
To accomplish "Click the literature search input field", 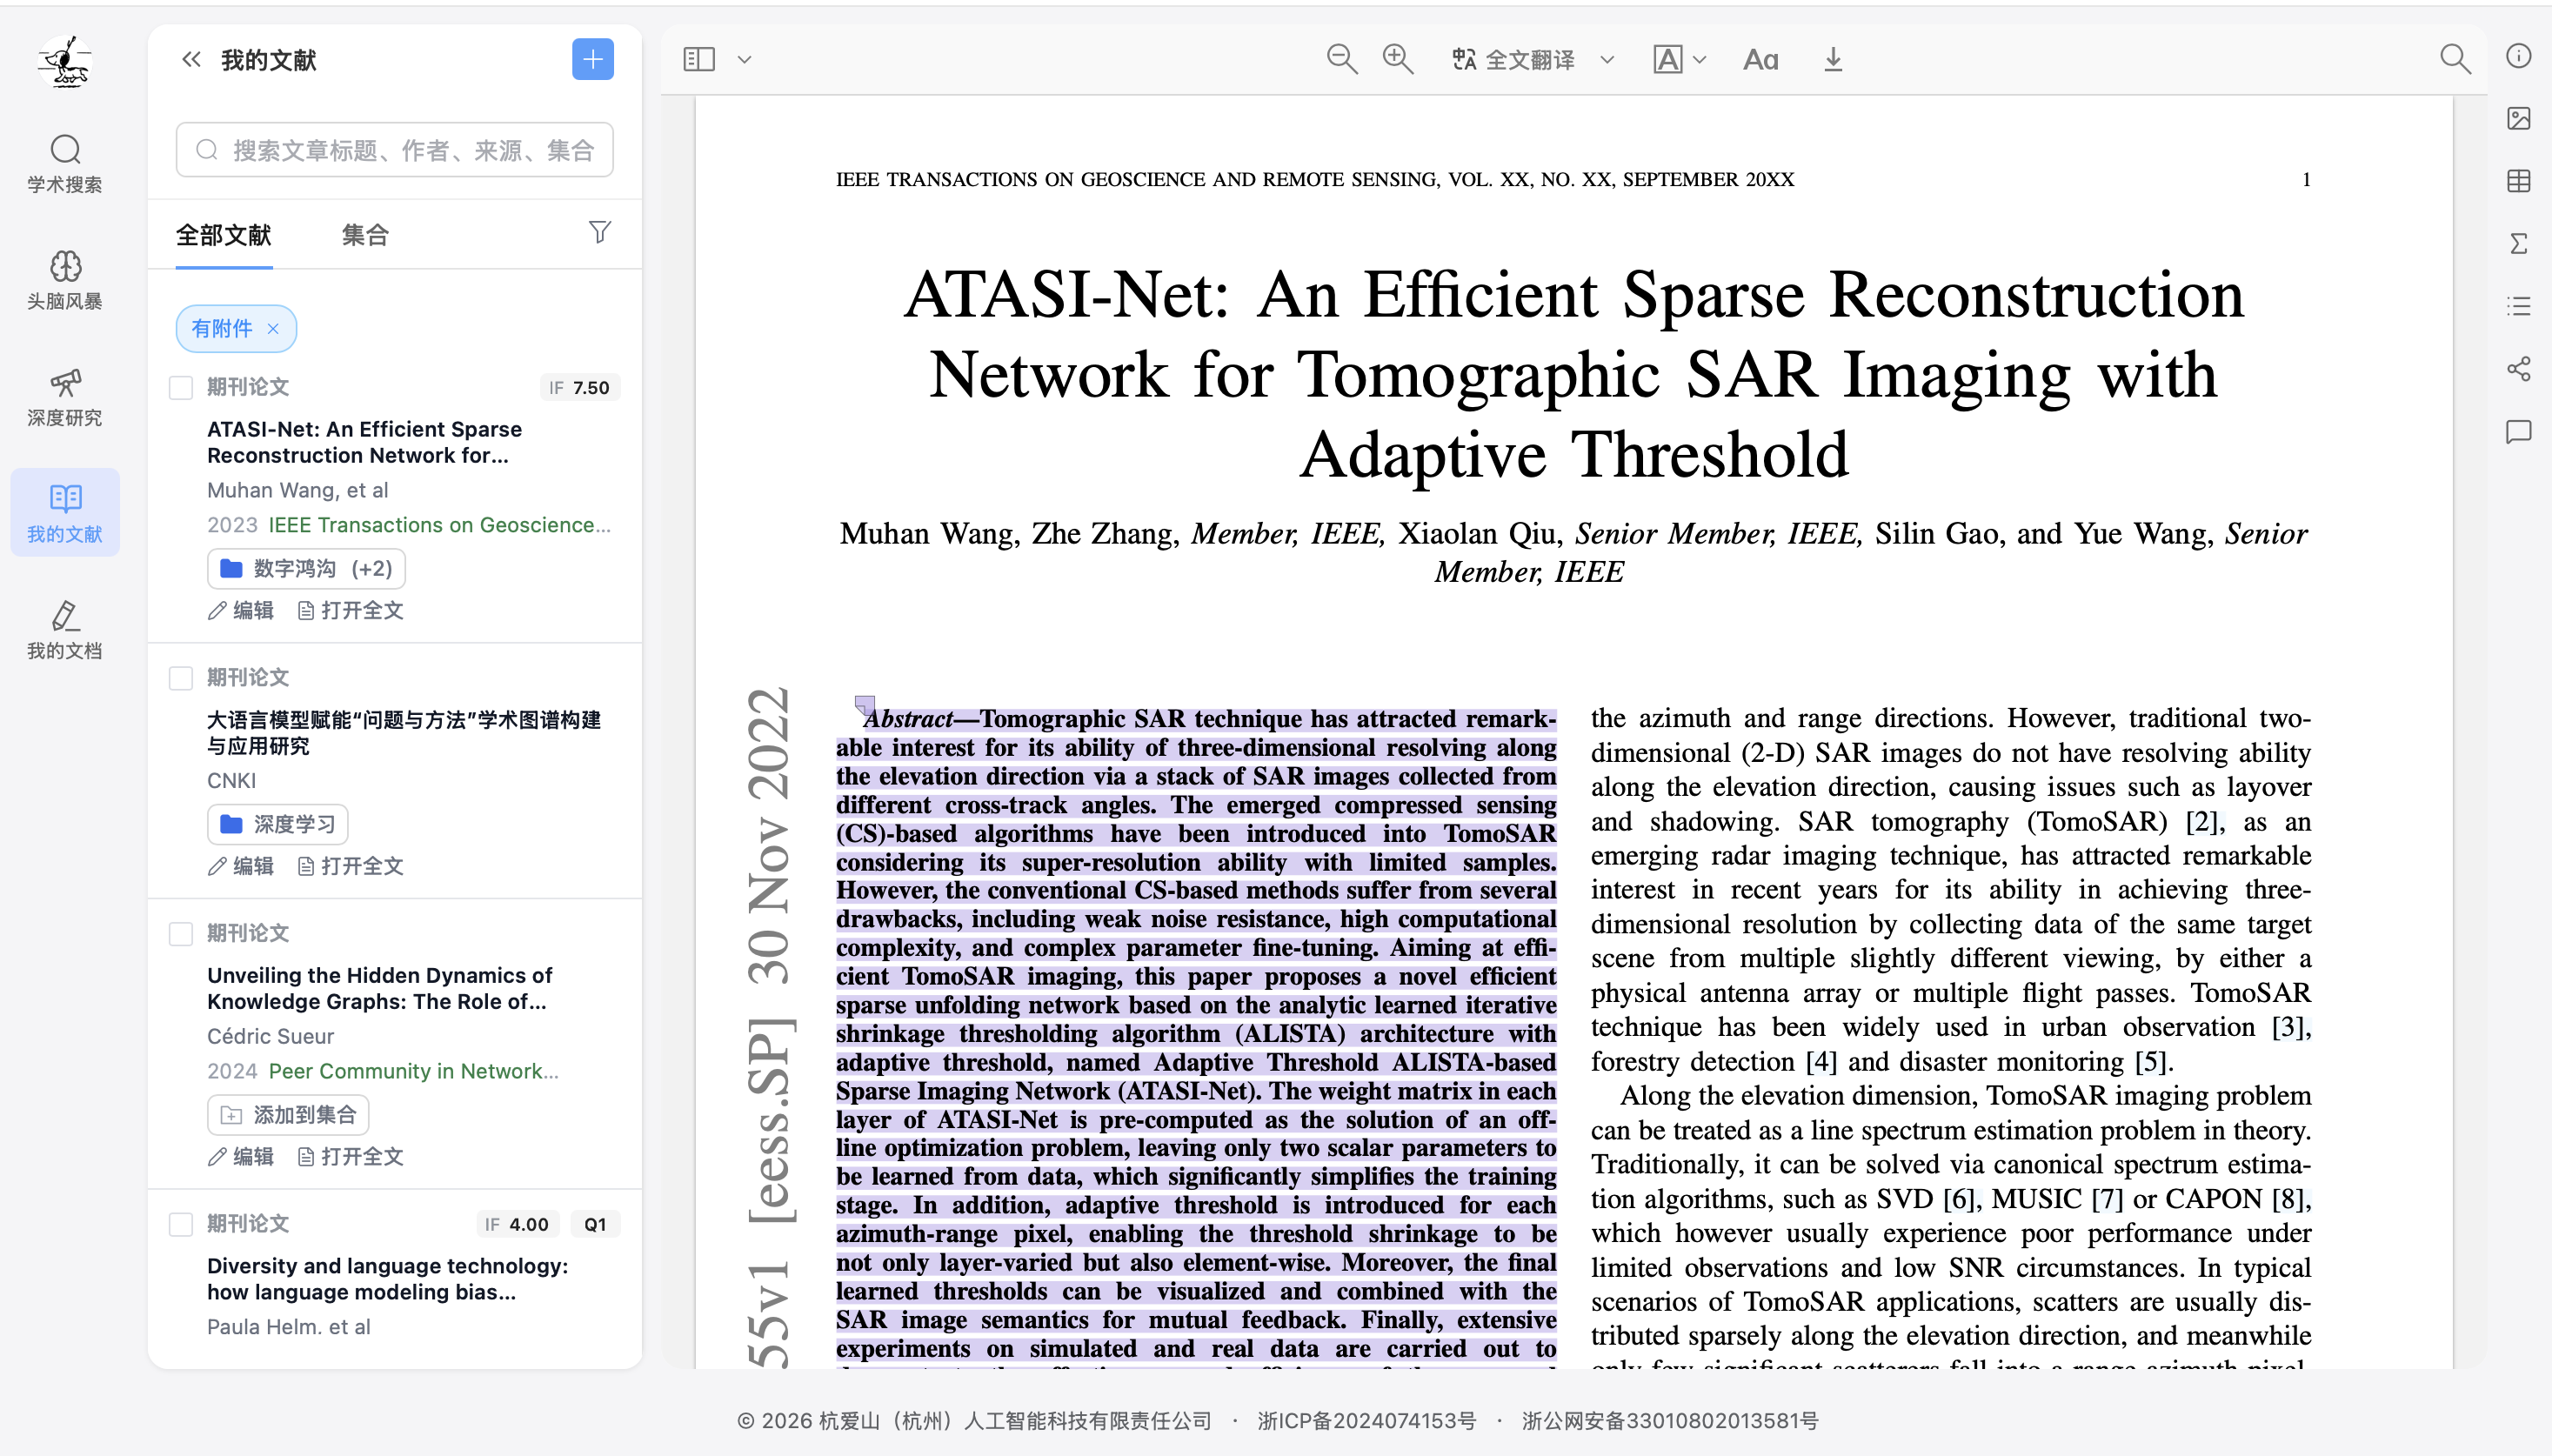I will 395,150.
